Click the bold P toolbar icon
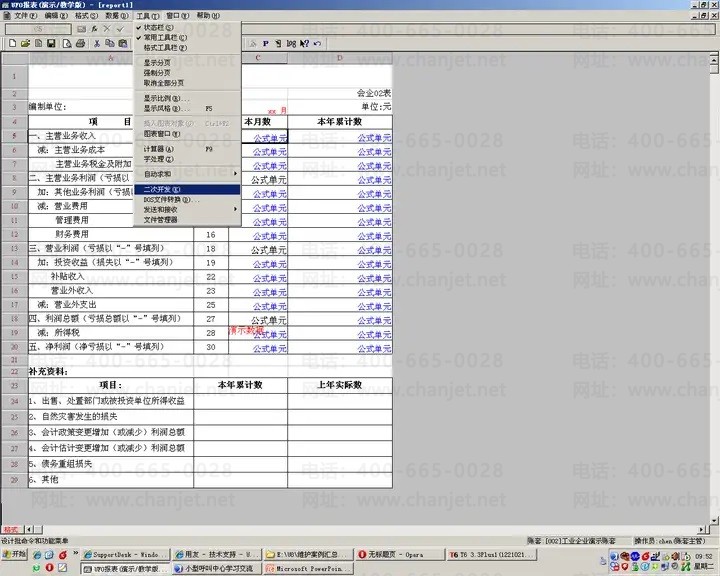This screenshot has height=576, width=720. point(265,43)
